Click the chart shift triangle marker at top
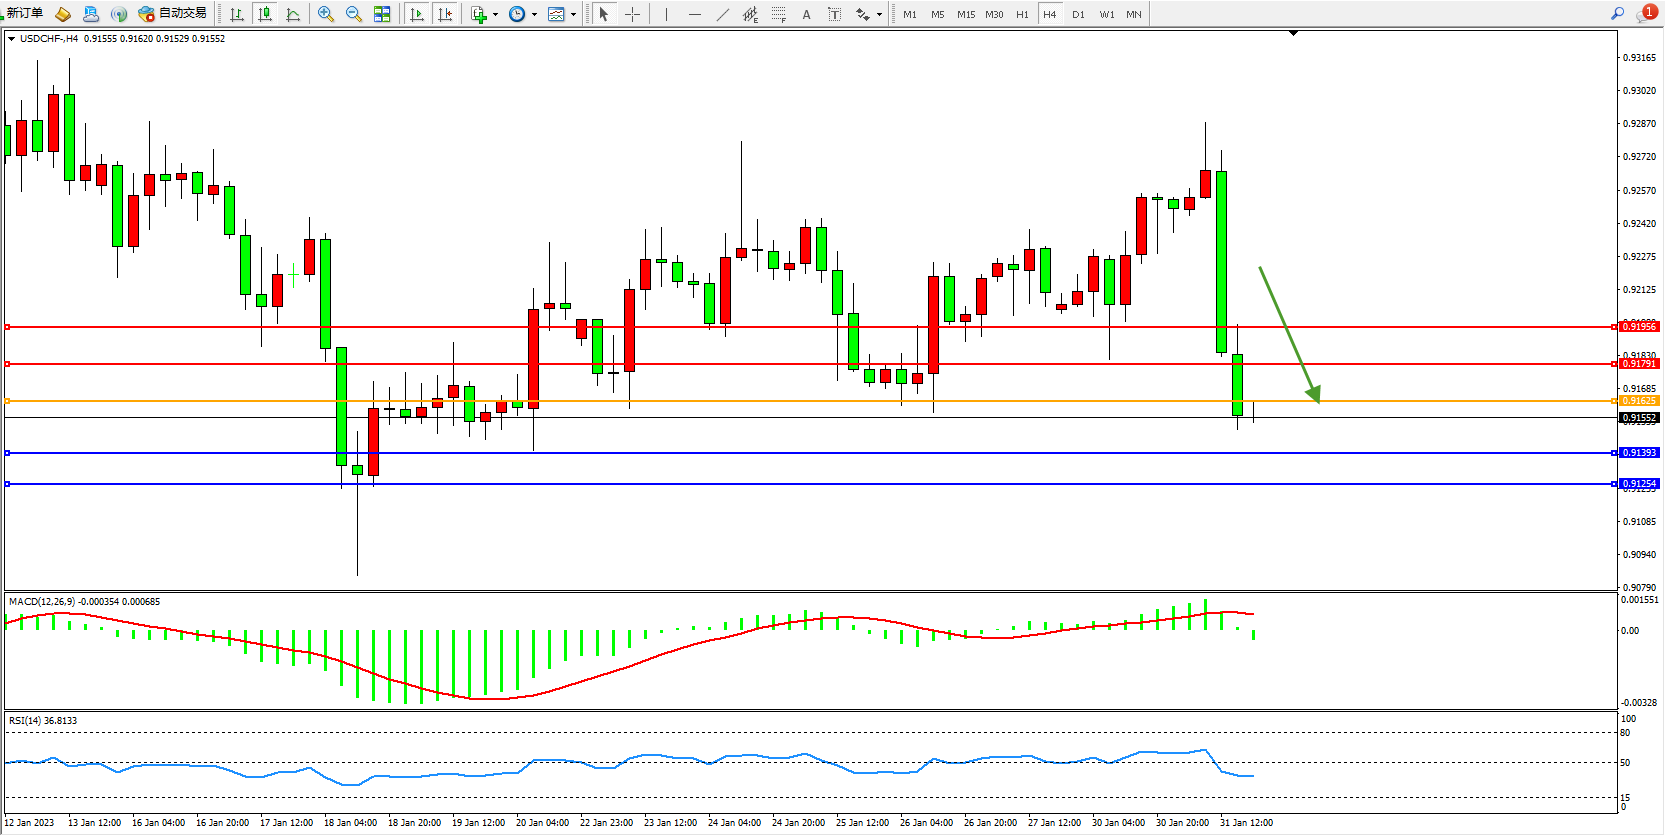 (x=1293, y=33)
